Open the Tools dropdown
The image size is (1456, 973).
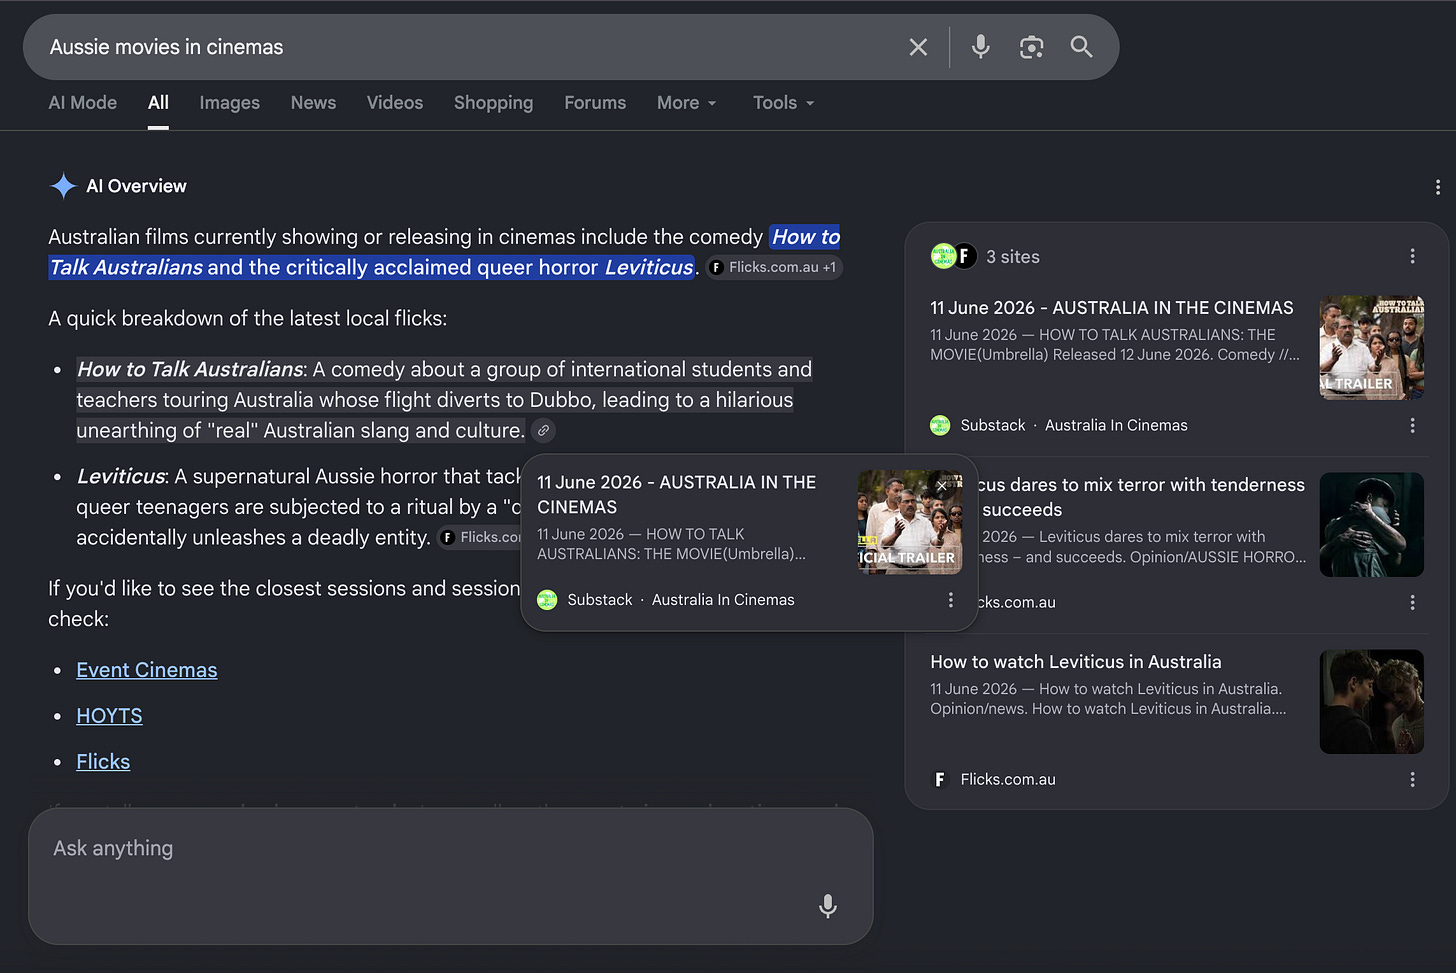point(784,103)
